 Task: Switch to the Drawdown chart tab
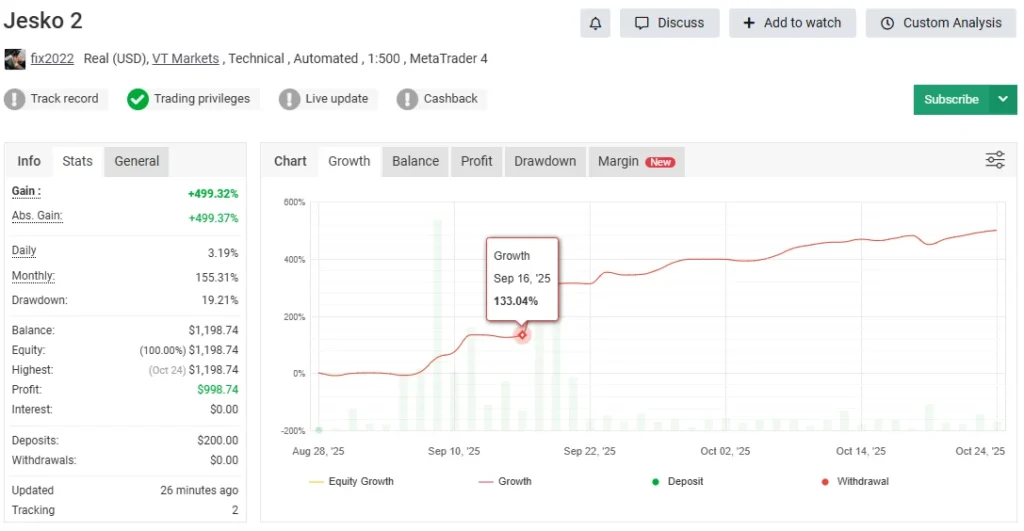pyautogui.click(x=545, y=161)
